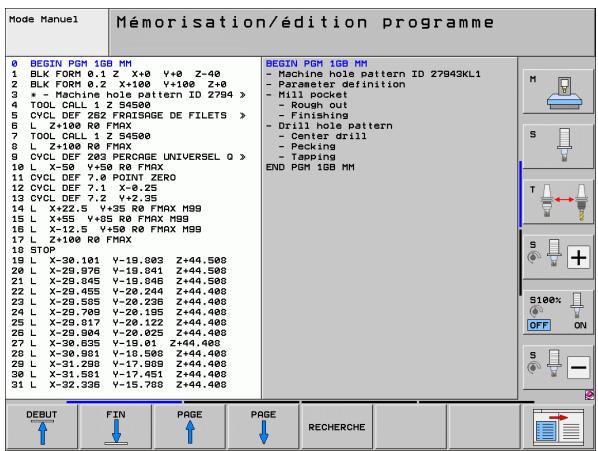The width and height of the screenshot is (598, 451).
Task: Select line 7 TOOL CALL 1 Z S4500
Action: [80, 136]
